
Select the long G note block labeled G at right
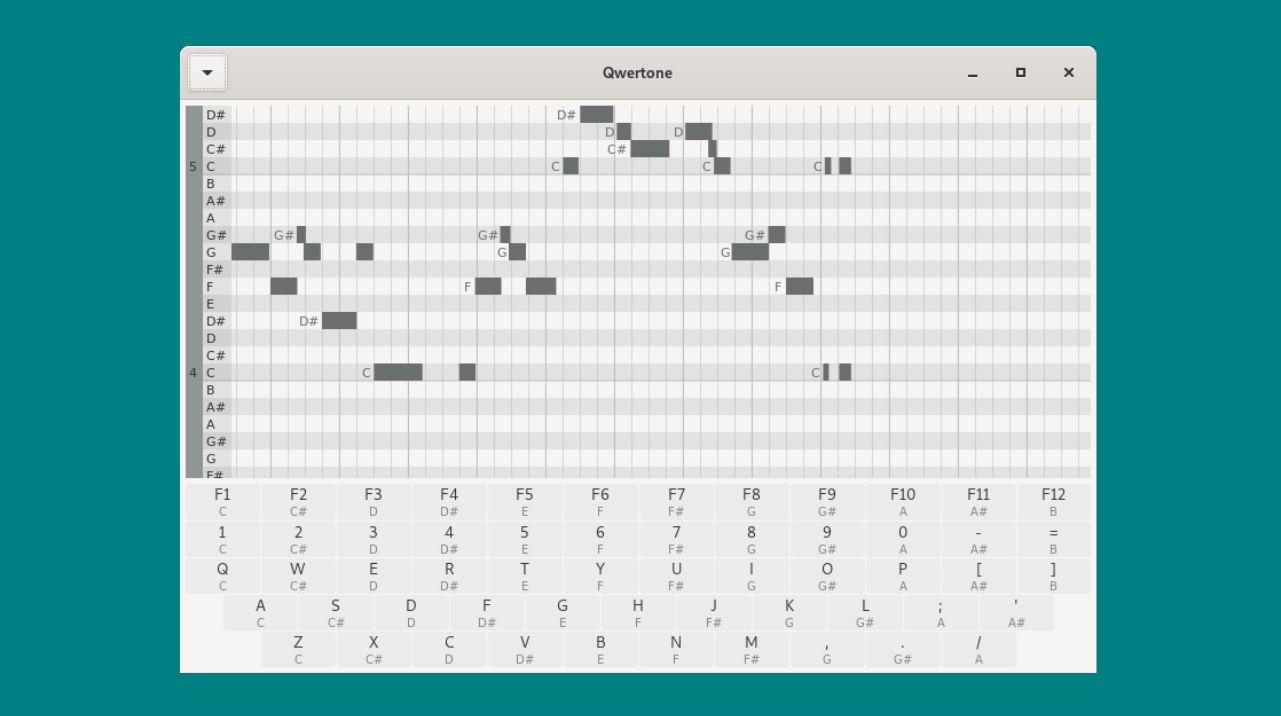[x=750, y=252]
